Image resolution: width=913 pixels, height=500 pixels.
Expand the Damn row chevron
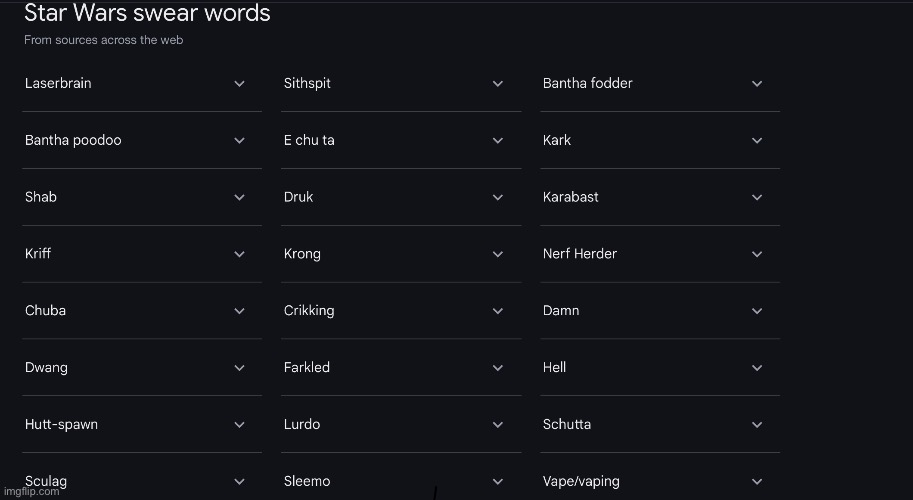[757, 311]
